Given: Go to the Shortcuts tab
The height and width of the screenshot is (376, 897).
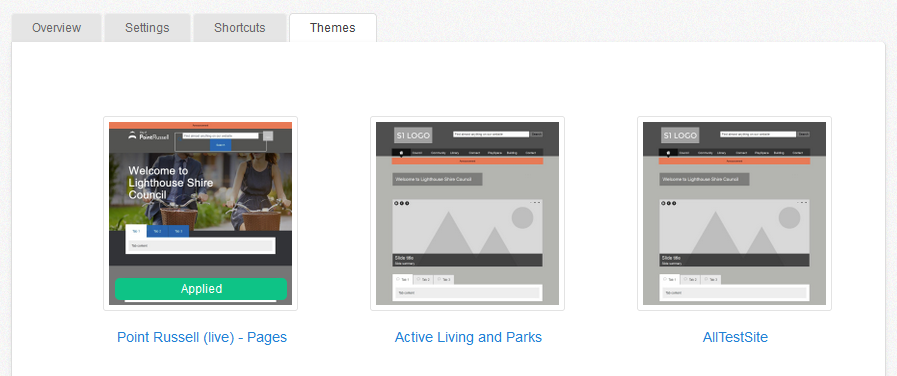Looking at the screenshot, I should pos(240,28).
